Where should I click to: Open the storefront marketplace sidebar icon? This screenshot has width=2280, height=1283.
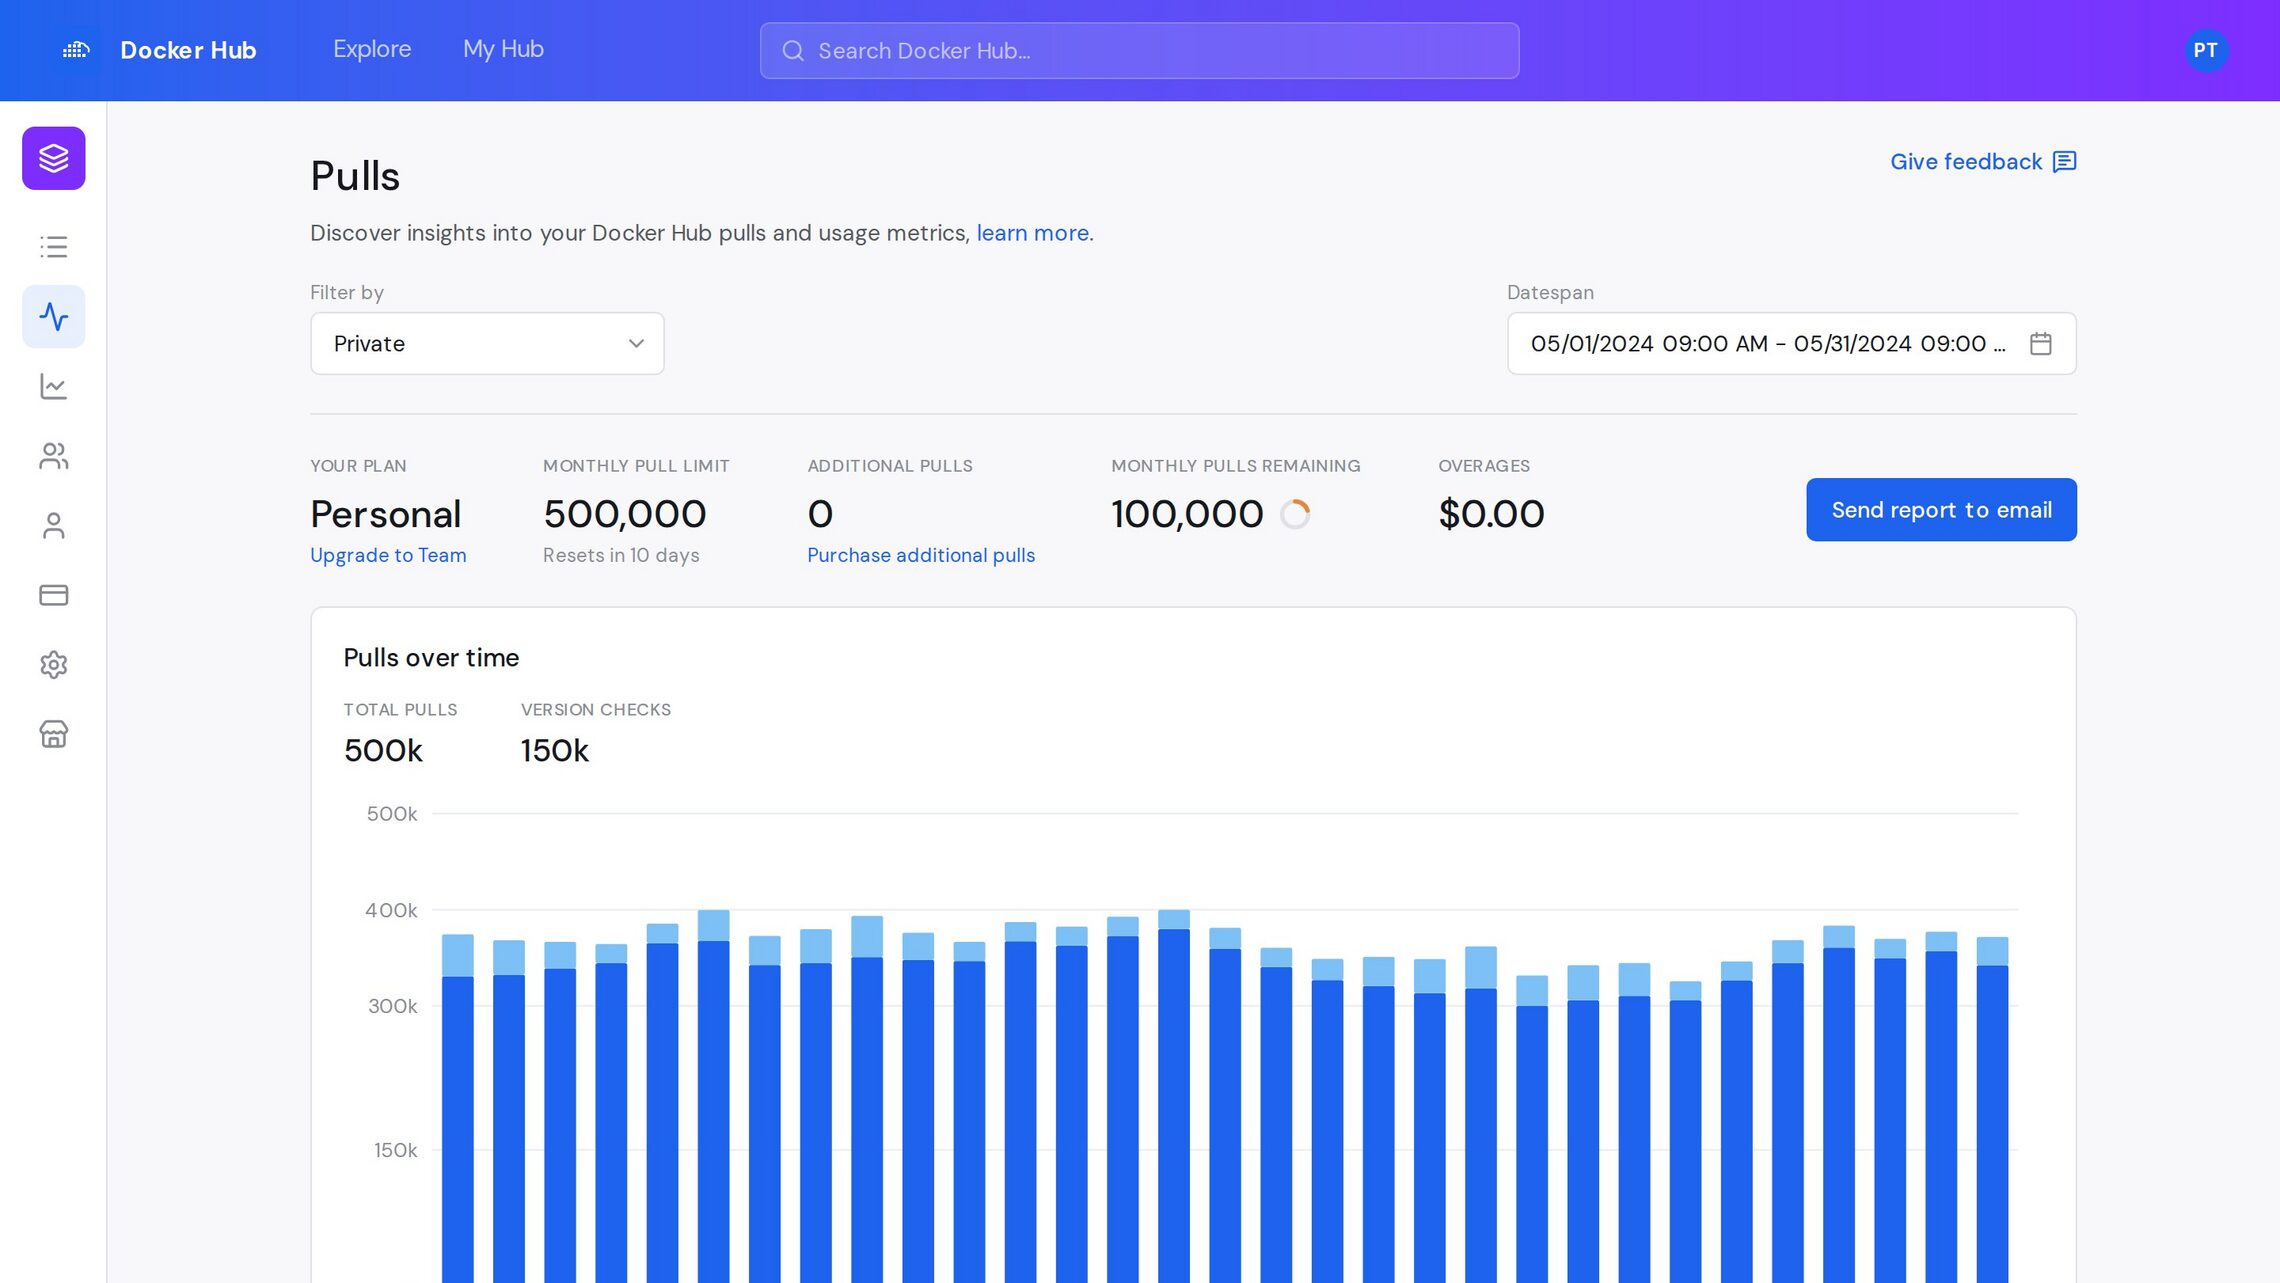[54, 734]
